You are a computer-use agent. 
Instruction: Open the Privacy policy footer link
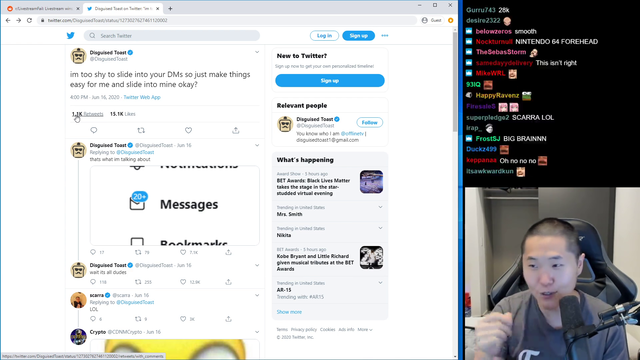point(304,329)
